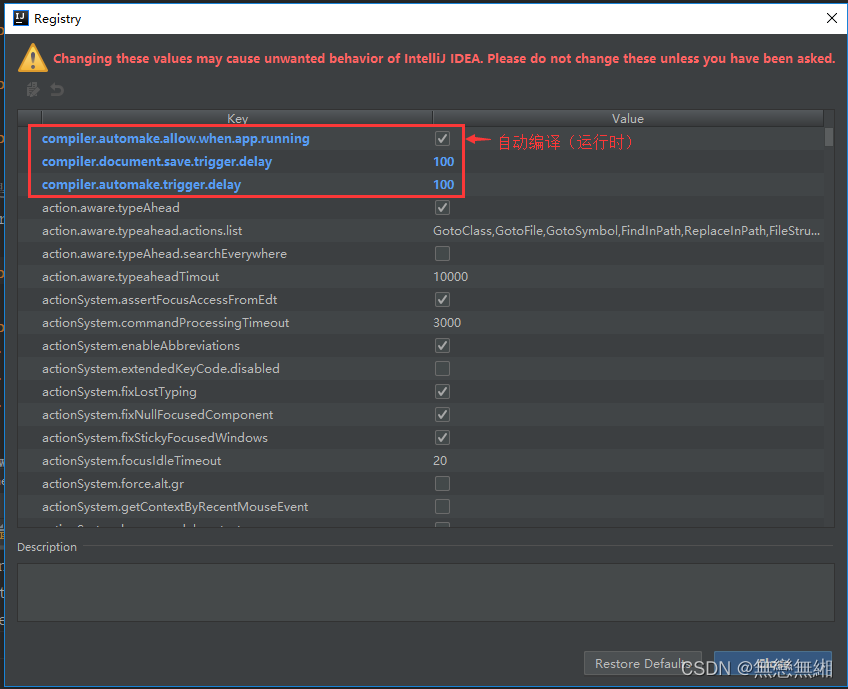This screenshot has width=848, height=689.
Task: Toggle actionSystem.assertFocusAccessFromEdt checkbox
Action: click(x=442, y=300)
